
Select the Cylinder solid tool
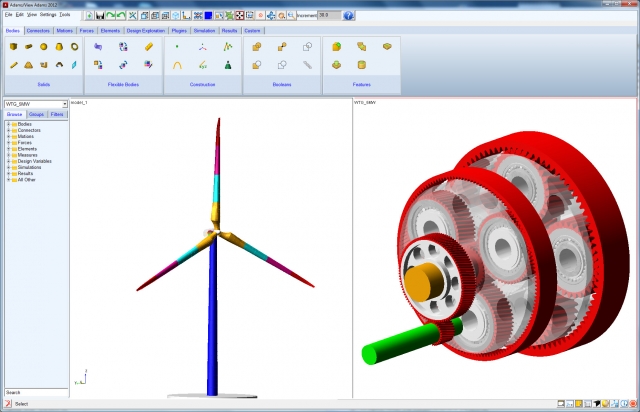(x=29, y=47)
